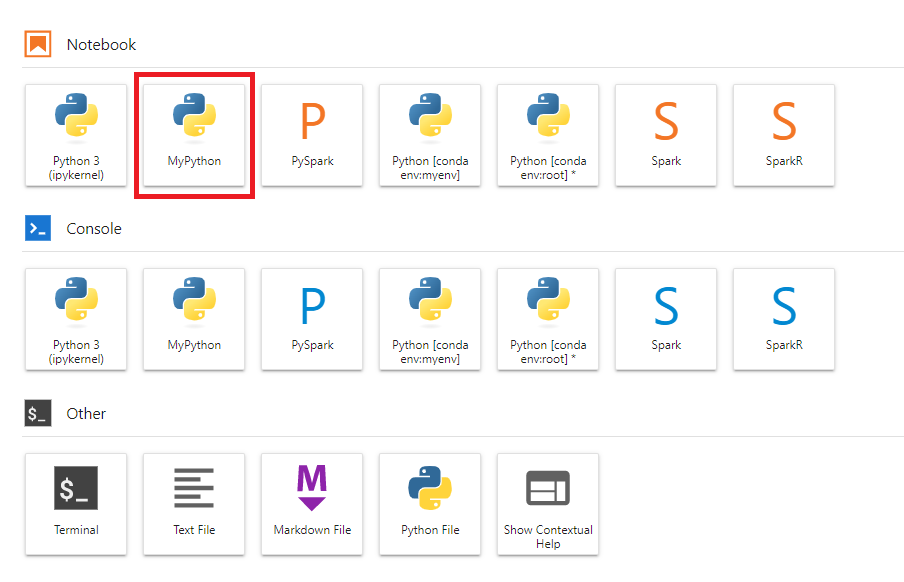Start a Spark console session
Screen dimensions: 904x582
click(x=666, y=319)
